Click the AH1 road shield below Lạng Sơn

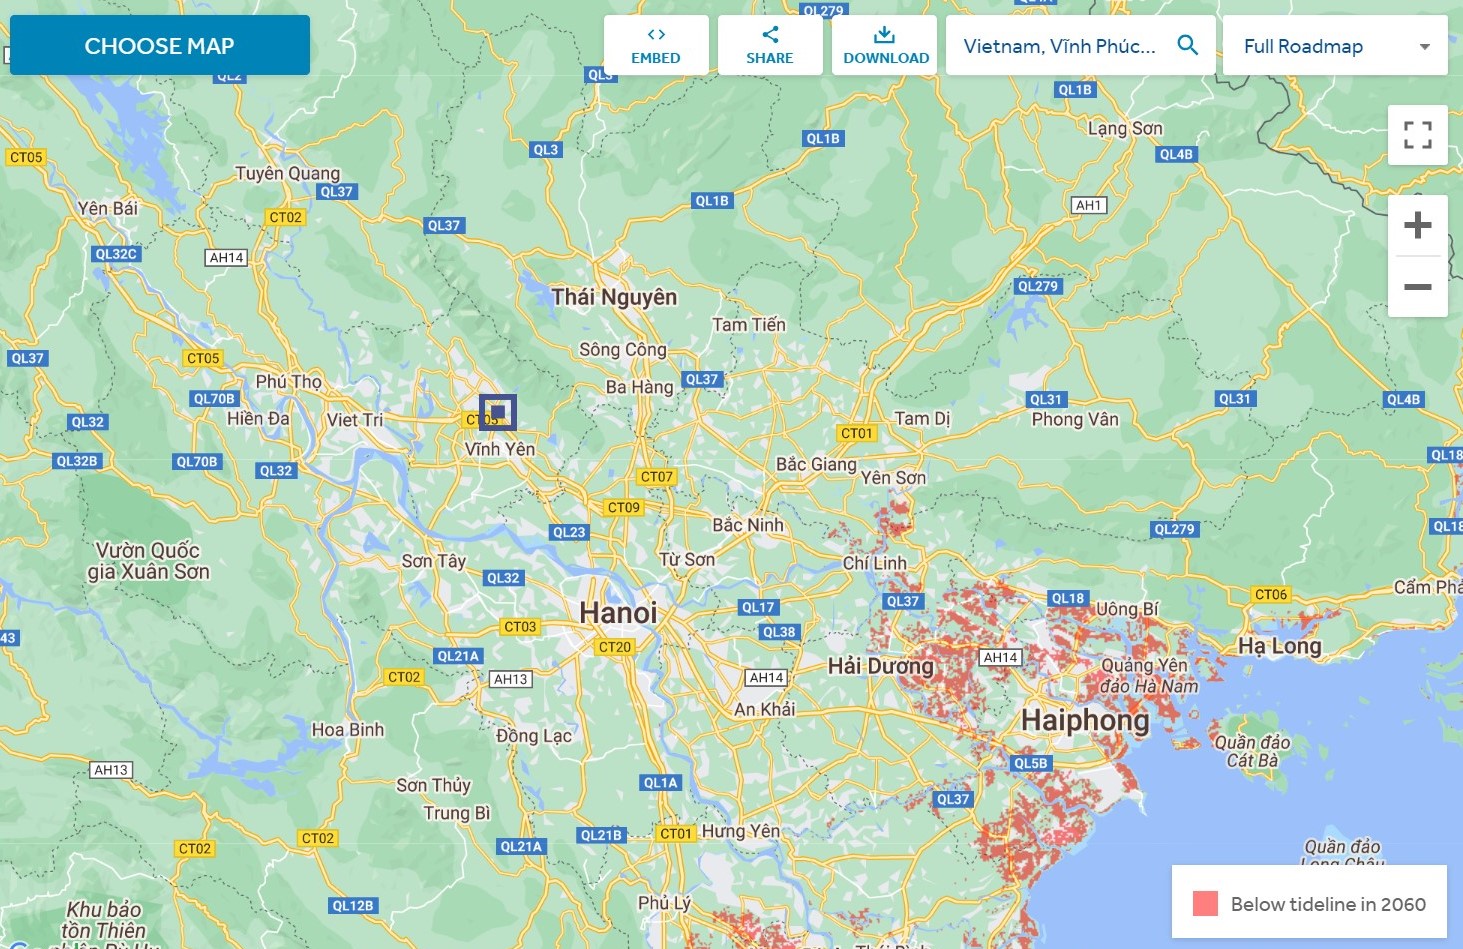[x=1089, y=205]
